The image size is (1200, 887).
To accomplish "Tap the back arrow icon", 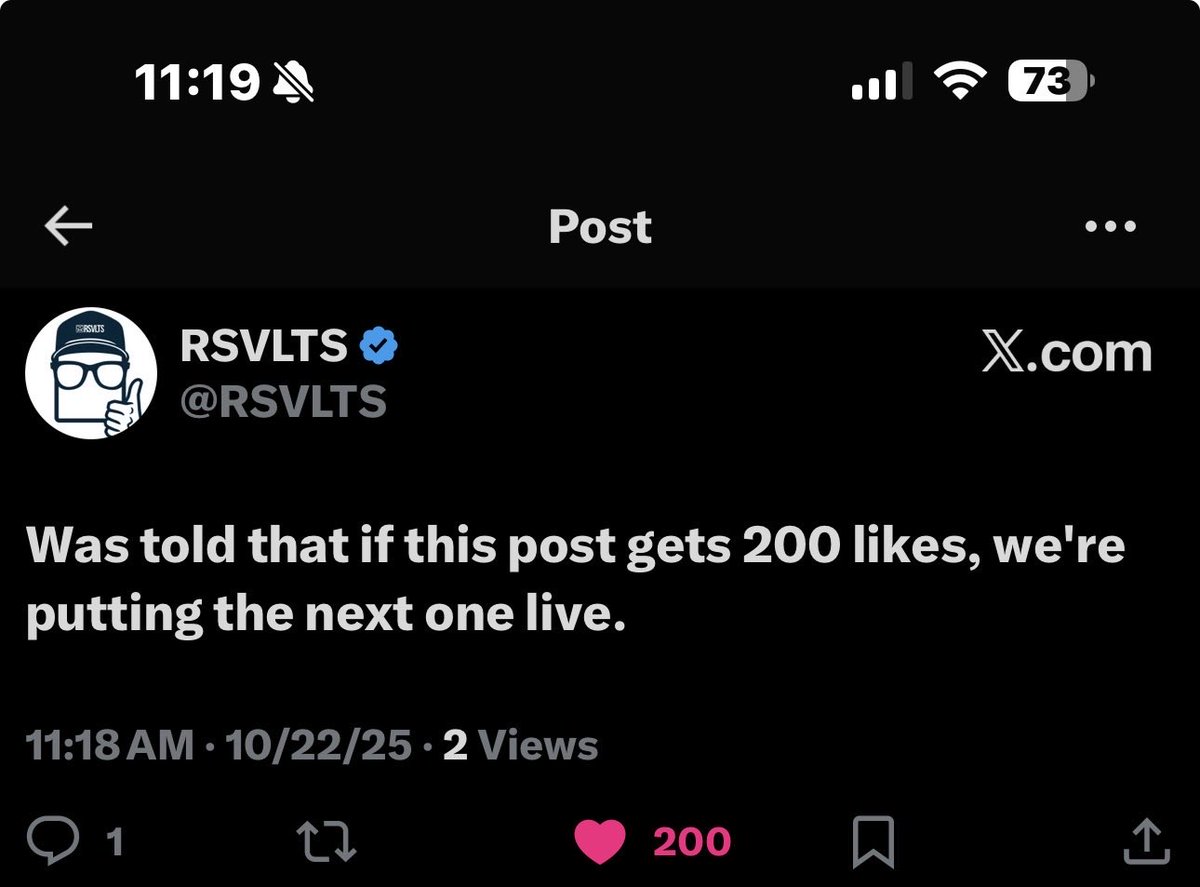I will [x=69, y=227].
